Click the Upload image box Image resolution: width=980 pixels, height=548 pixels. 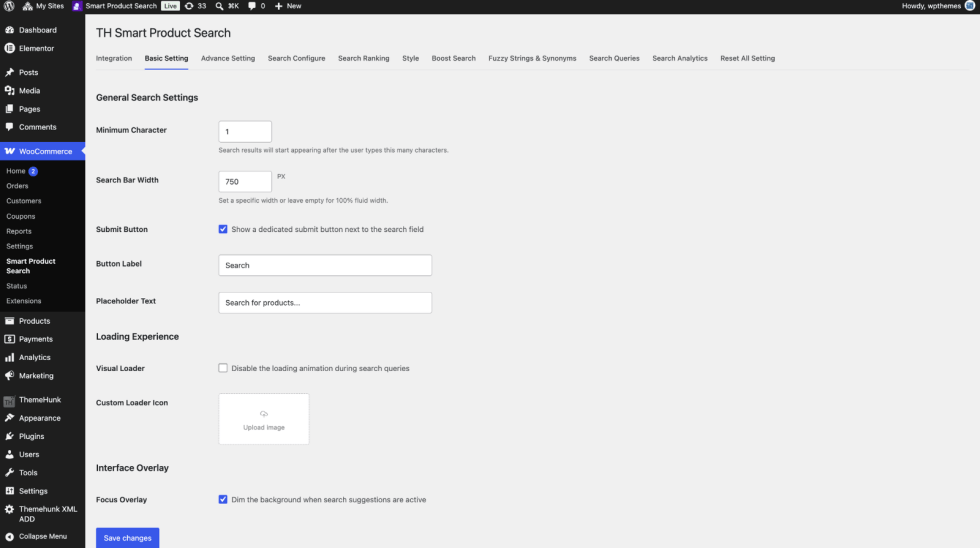[264, 419]
